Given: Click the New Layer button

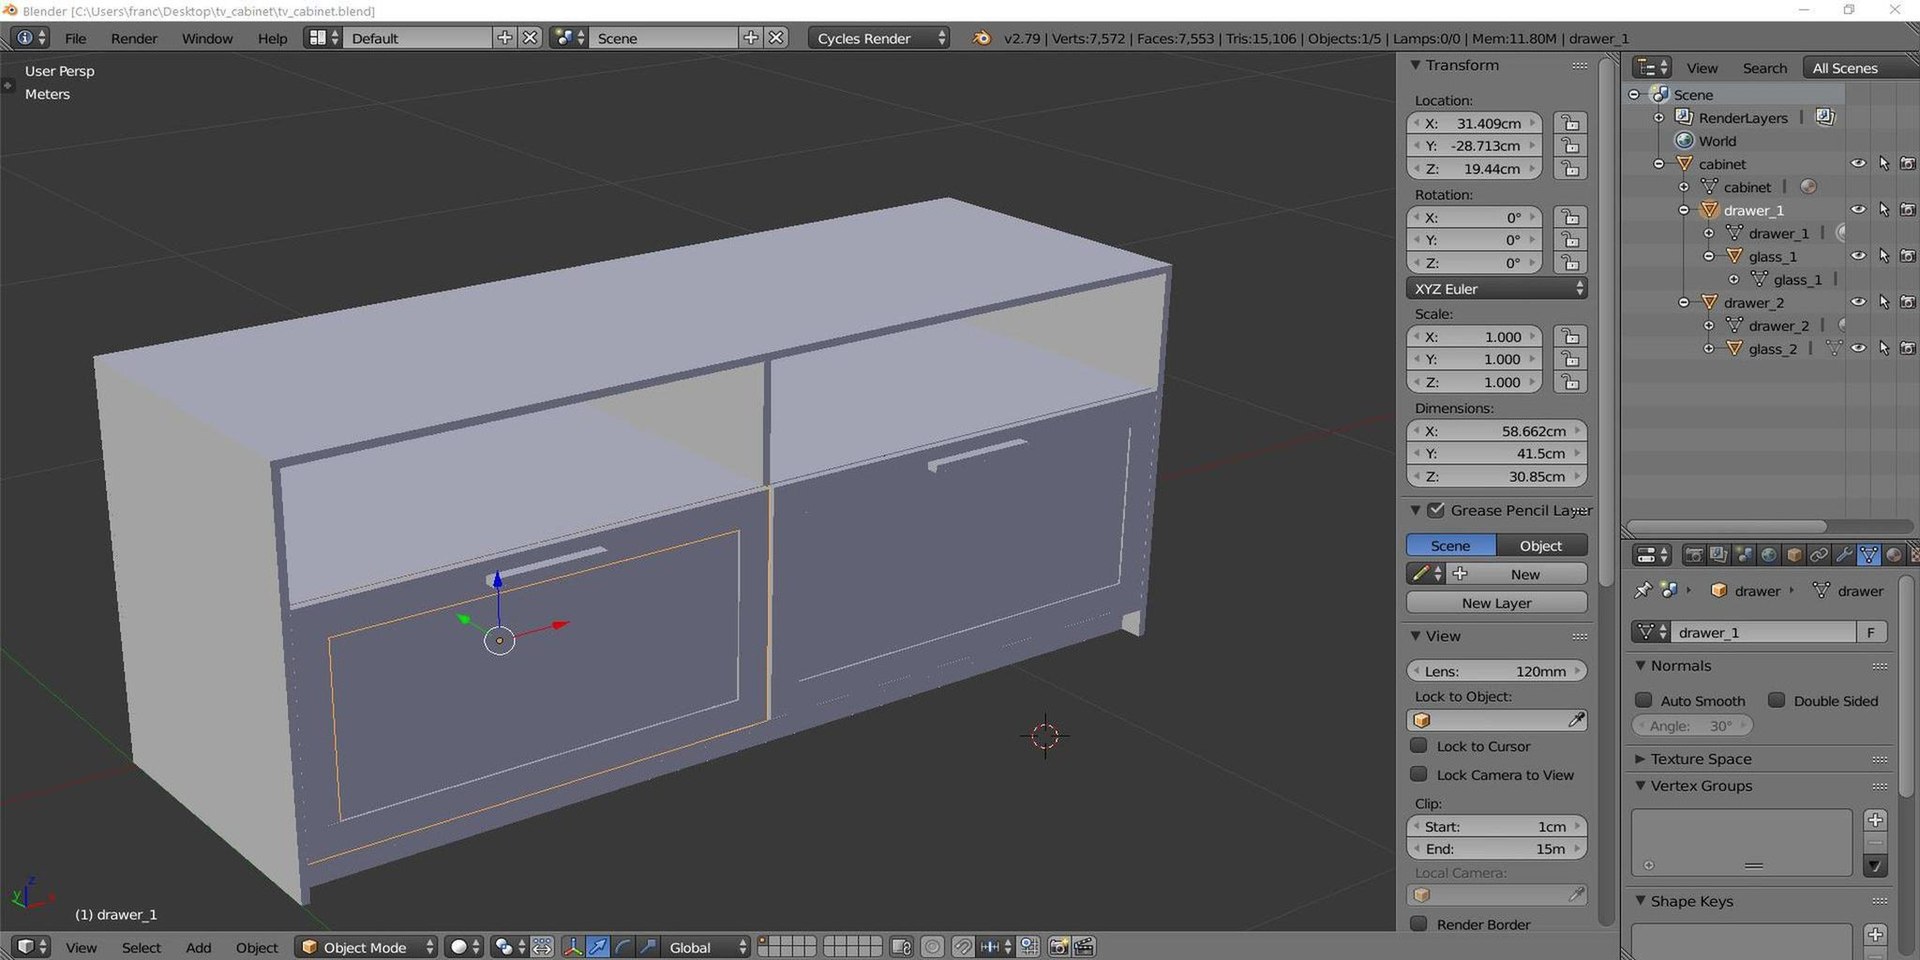Looking at the screenshot, I should [x=1496, y=603].
